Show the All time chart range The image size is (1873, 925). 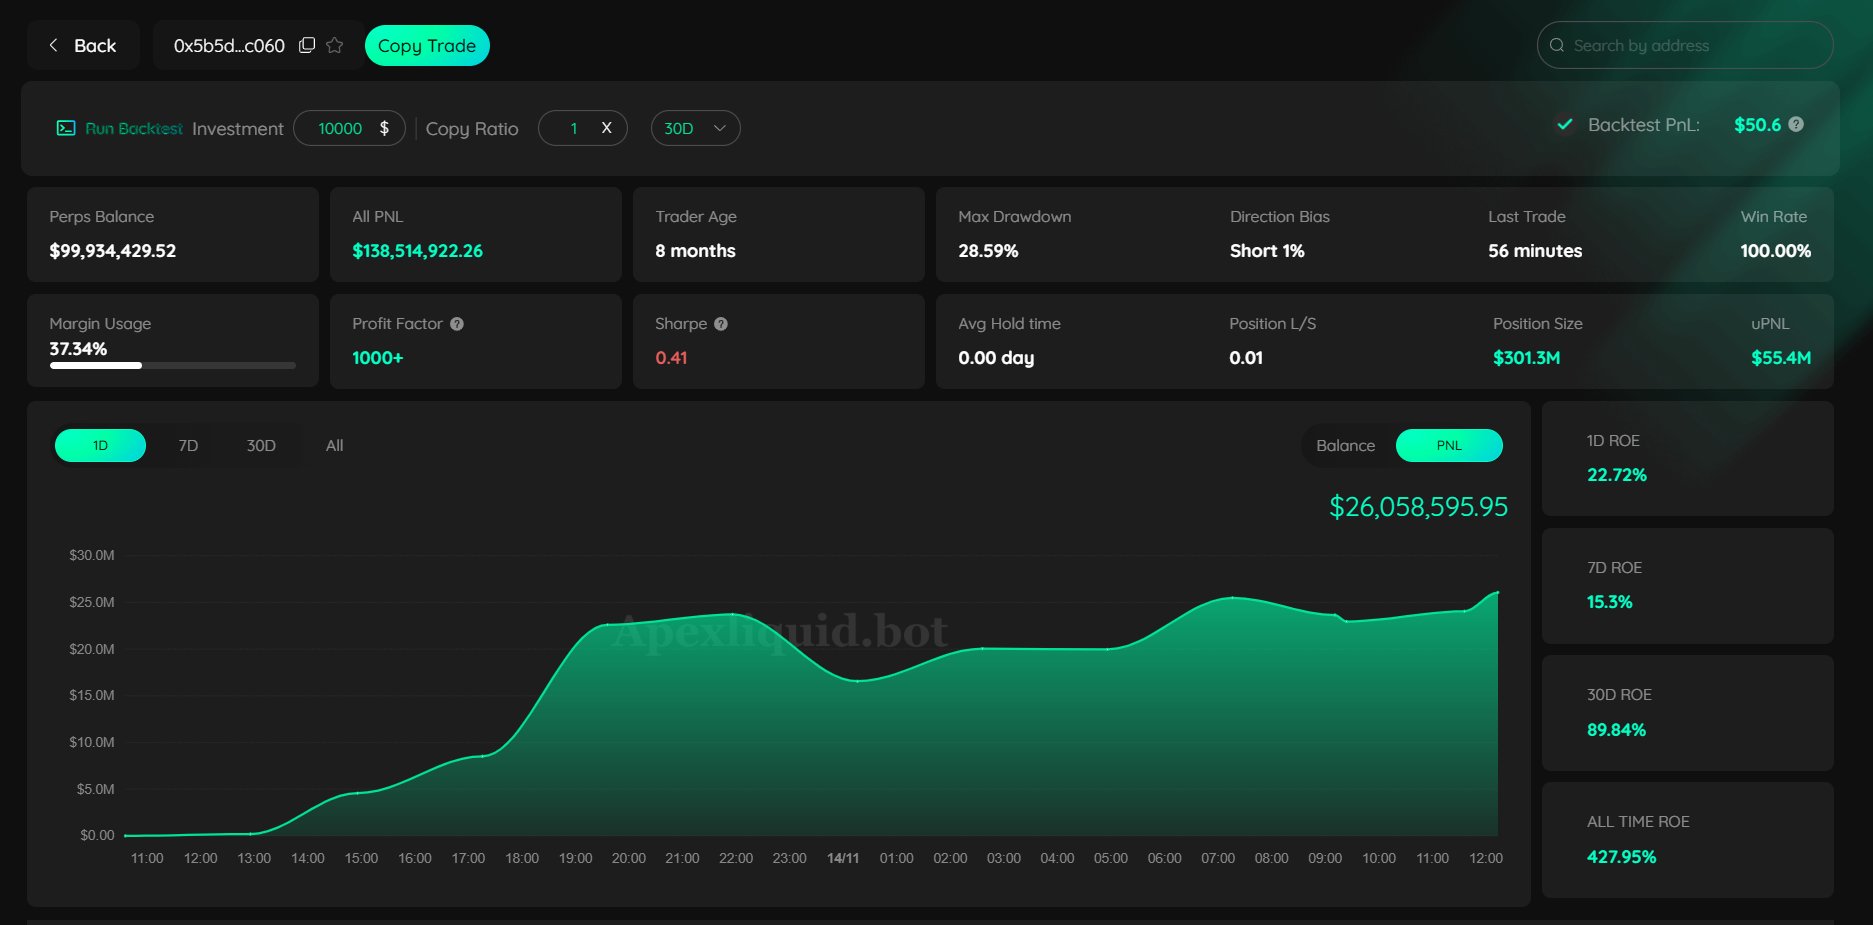(x=334, y=446)
